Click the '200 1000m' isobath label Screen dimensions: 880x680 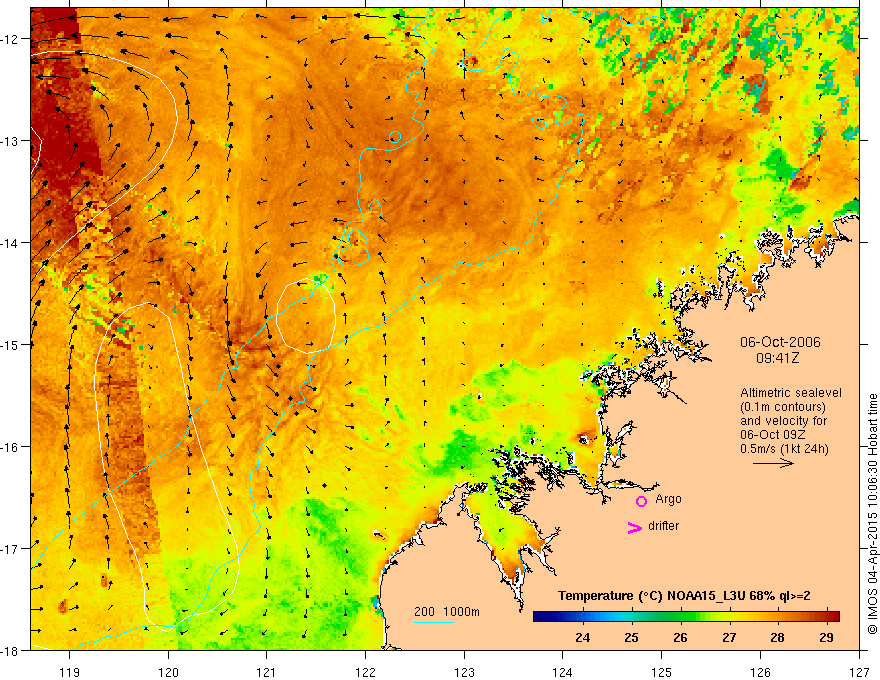(x=447, y=612)
